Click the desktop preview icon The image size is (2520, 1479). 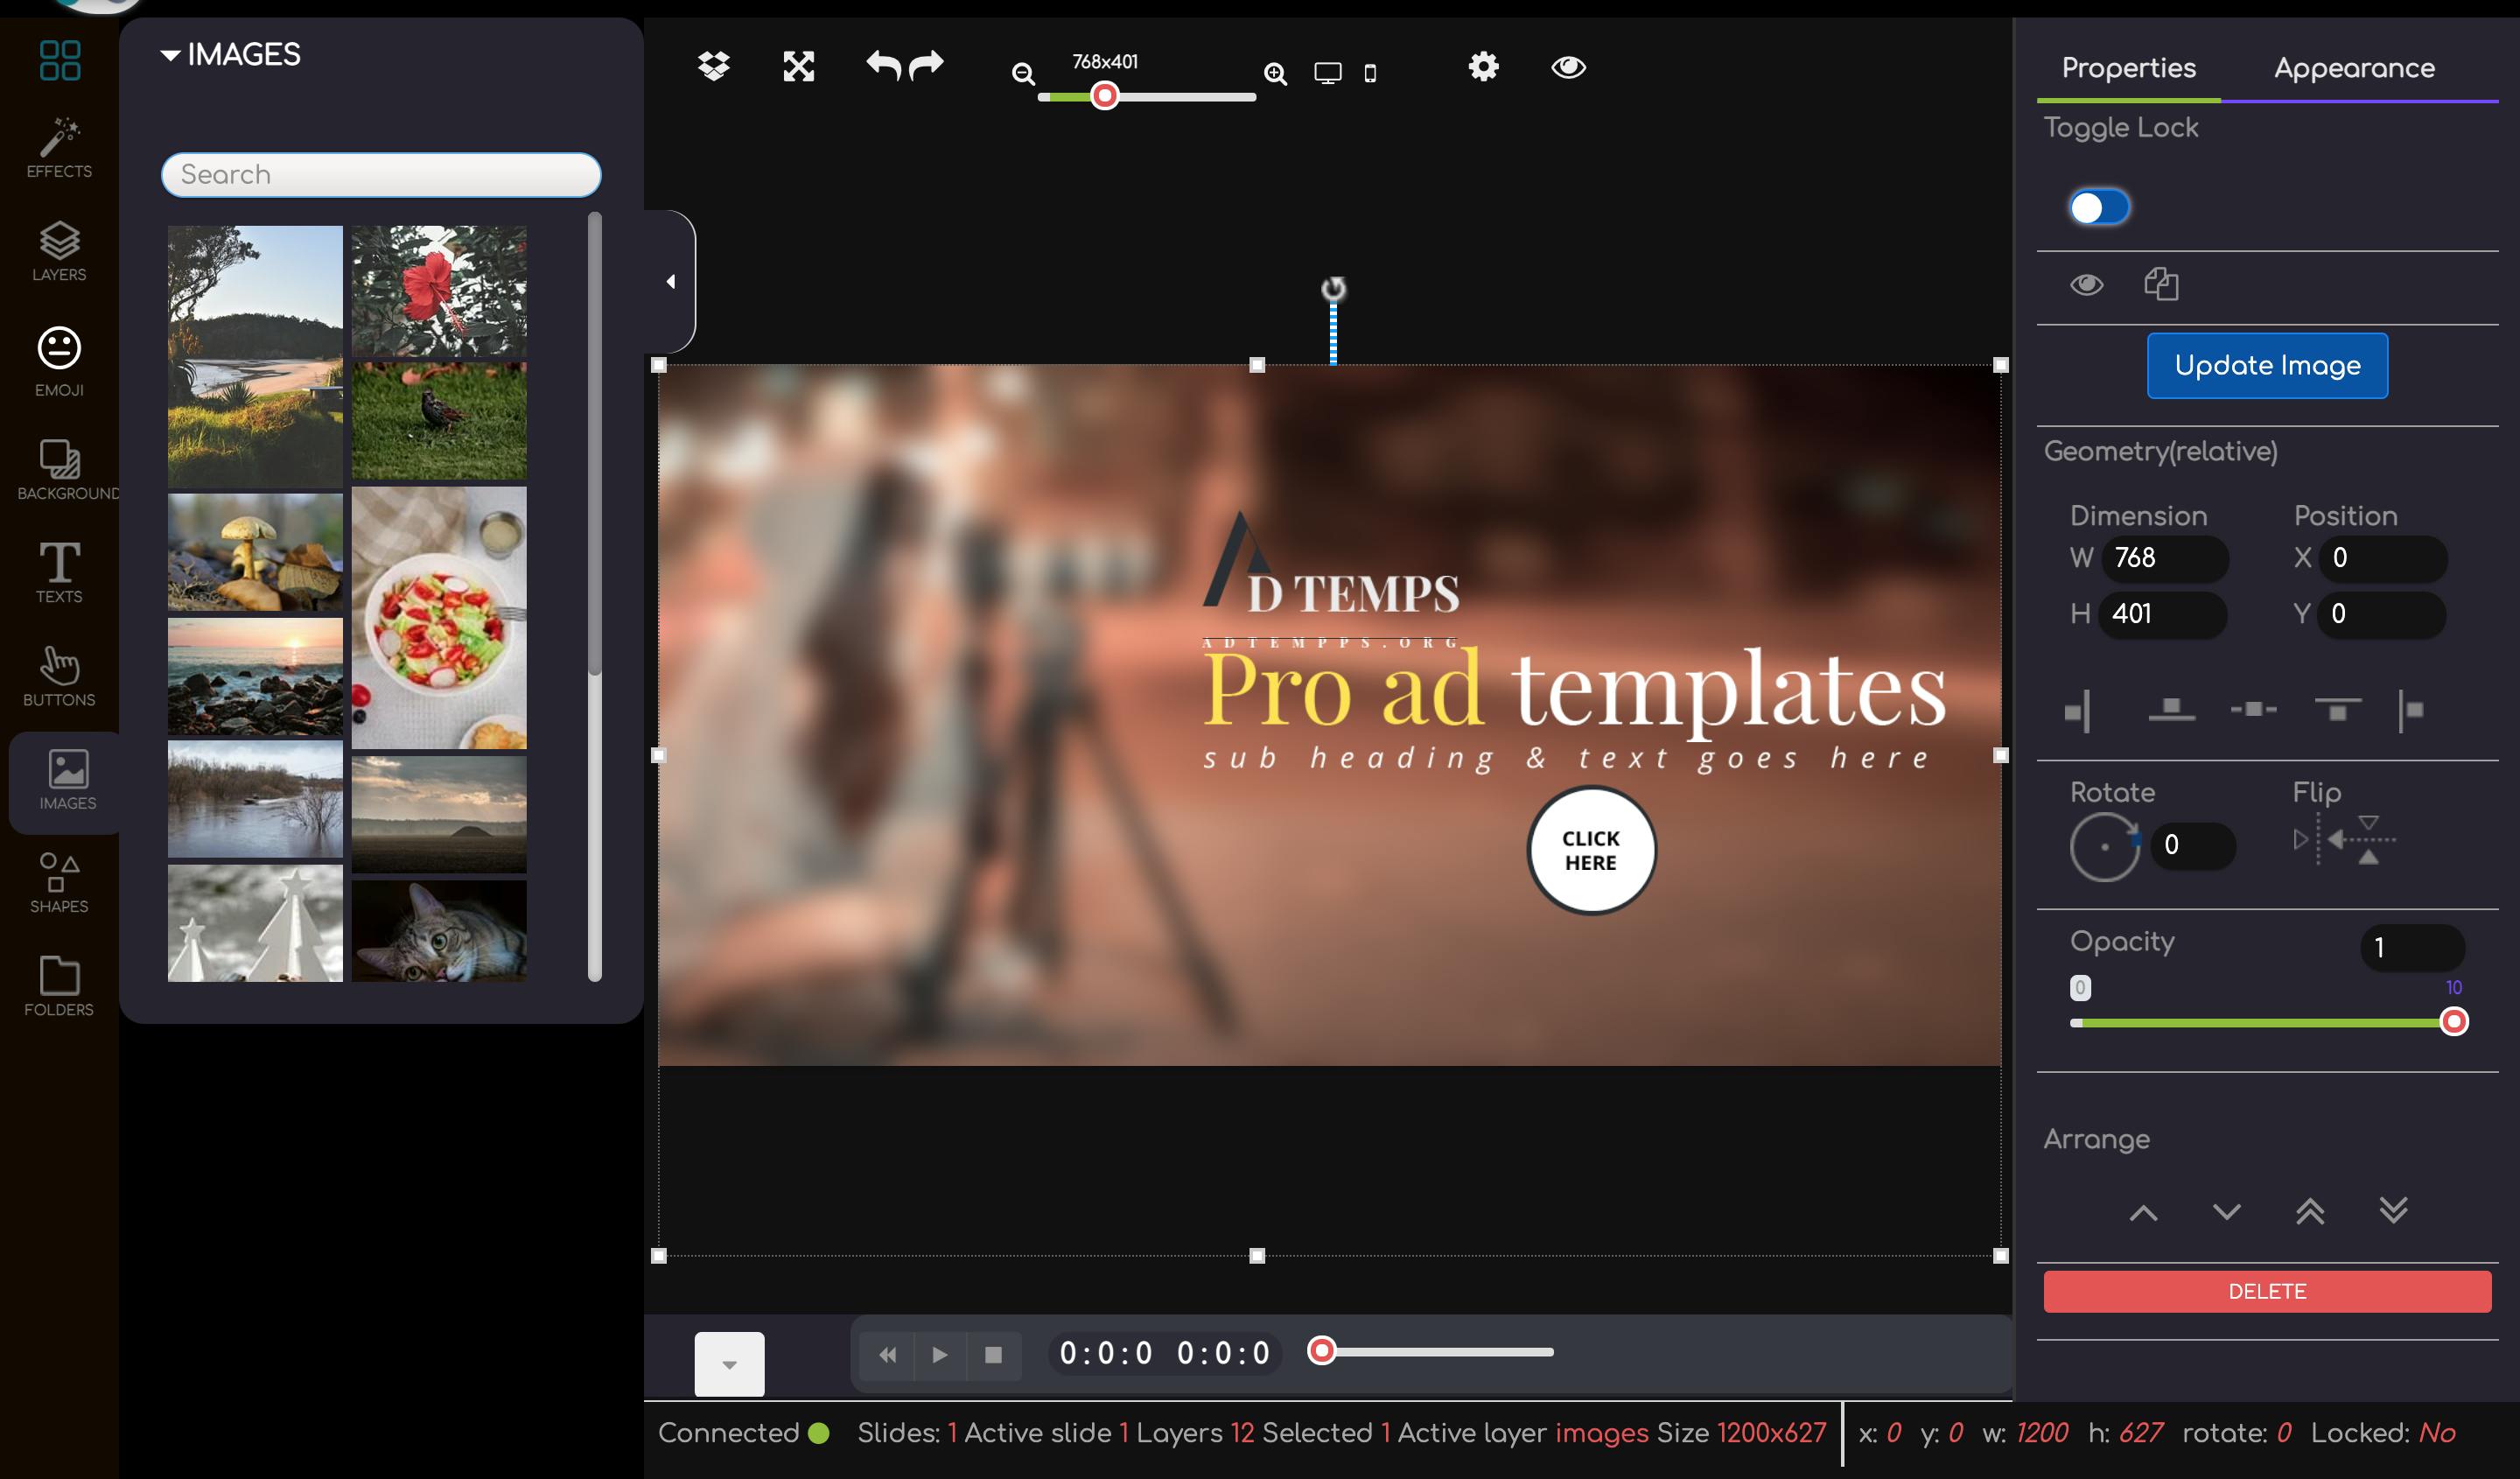click(x=1327, y=71)
